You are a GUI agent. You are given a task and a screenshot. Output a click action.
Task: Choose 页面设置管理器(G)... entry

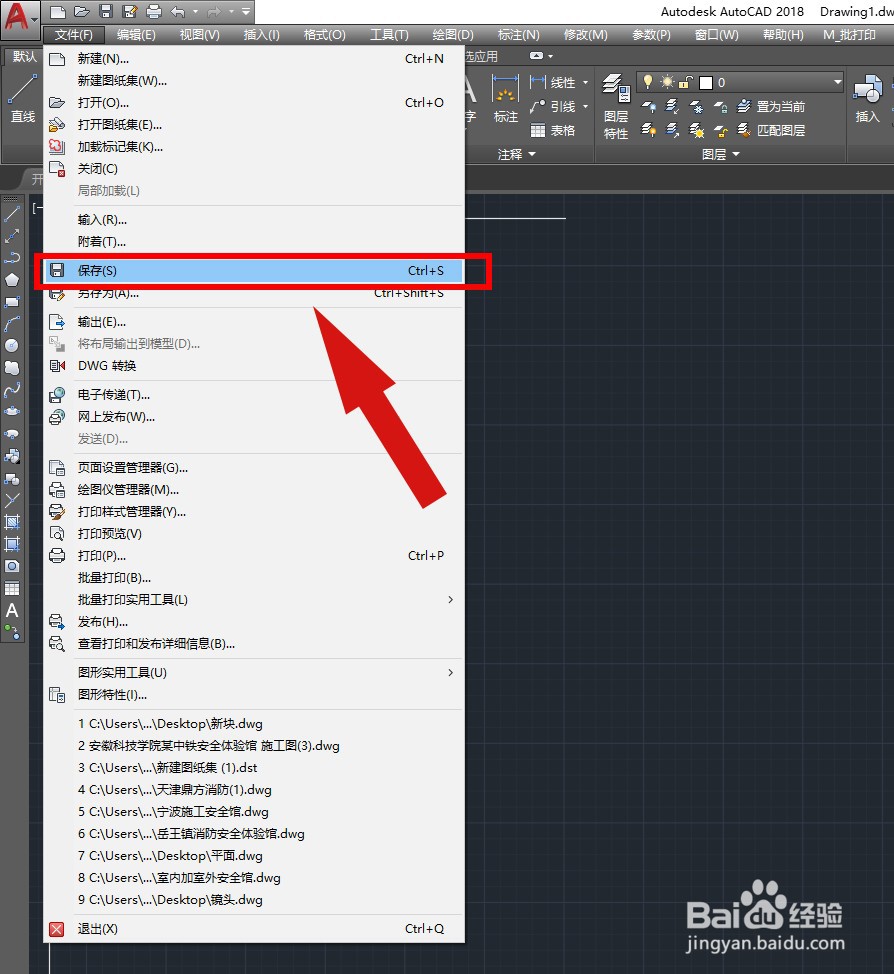coord(253,468)
